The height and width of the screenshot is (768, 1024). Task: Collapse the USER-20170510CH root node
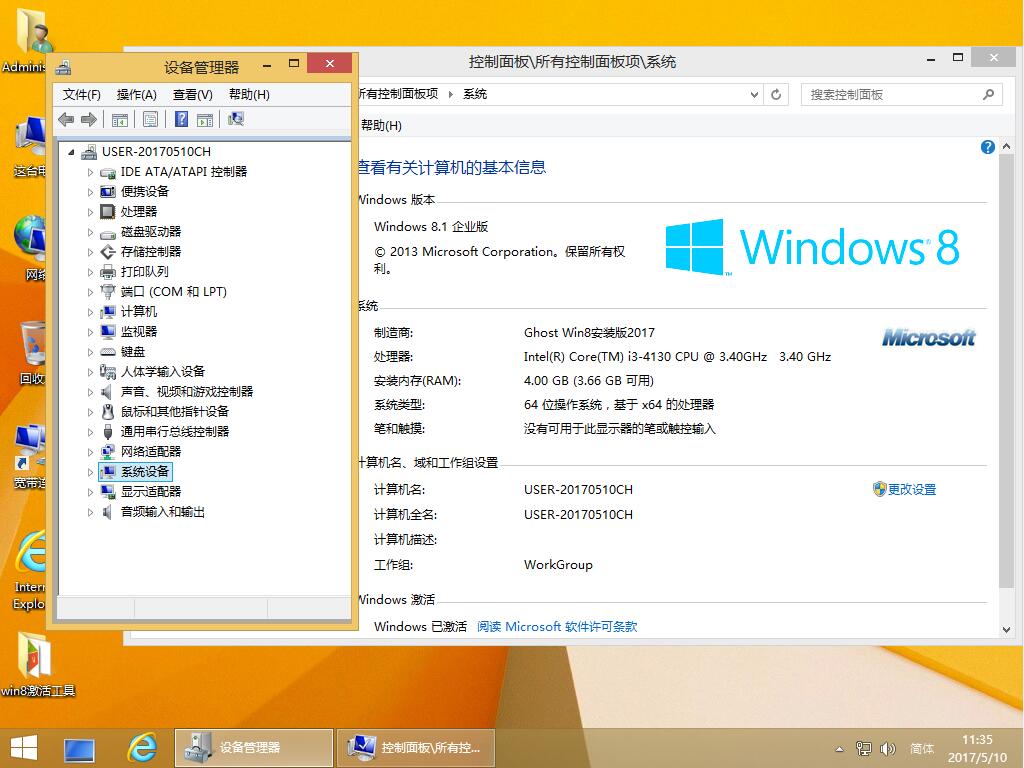click(72, 151)
